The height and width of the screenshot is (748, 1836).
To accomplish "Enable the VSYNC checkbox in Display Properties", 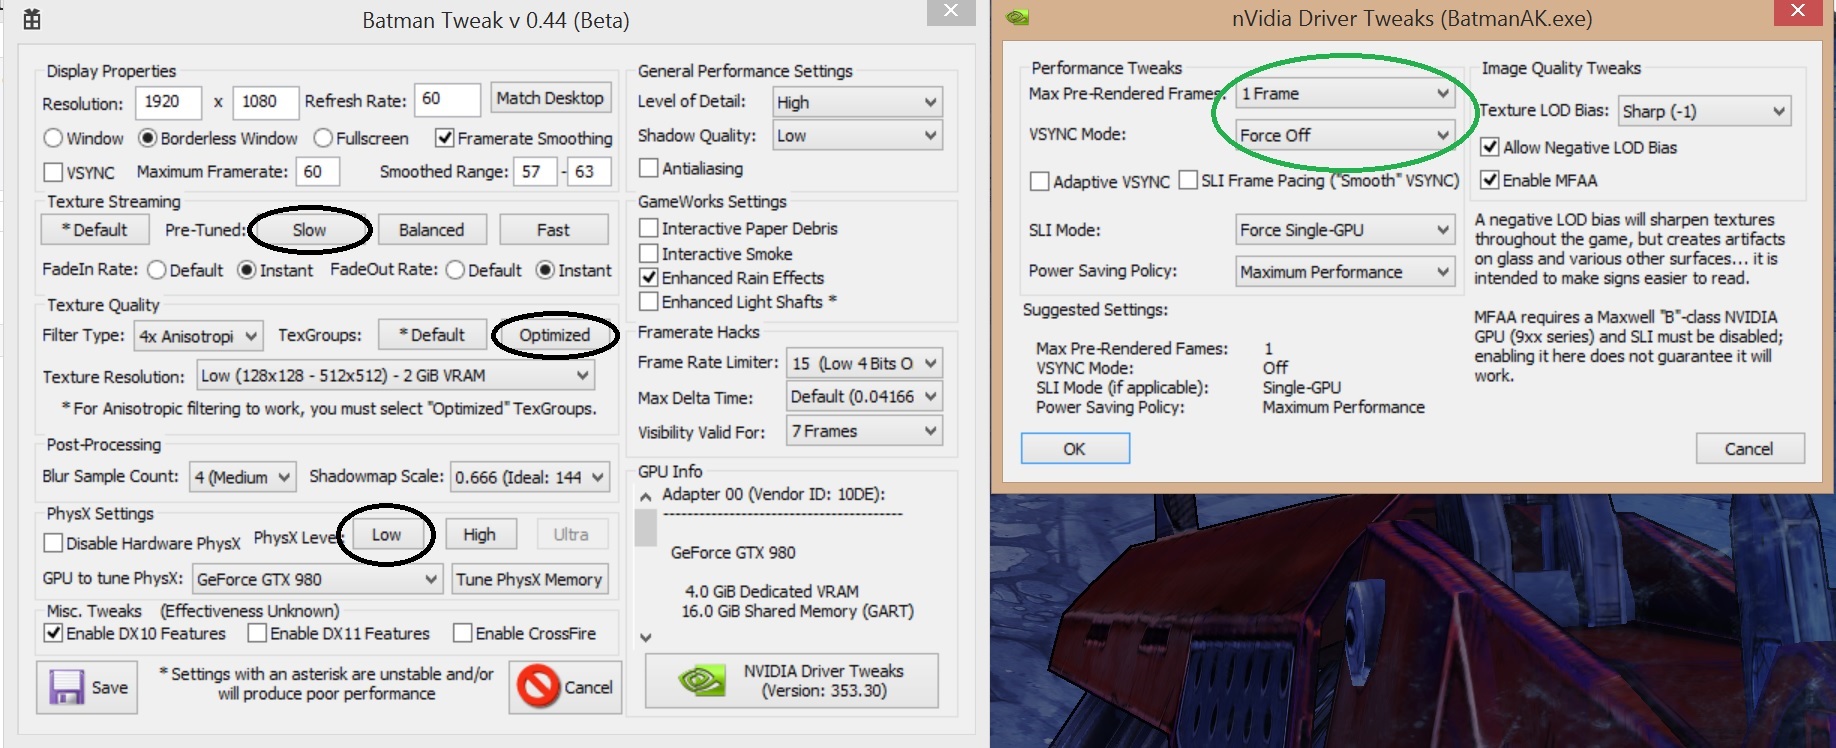I will click(x=53, y=172).
